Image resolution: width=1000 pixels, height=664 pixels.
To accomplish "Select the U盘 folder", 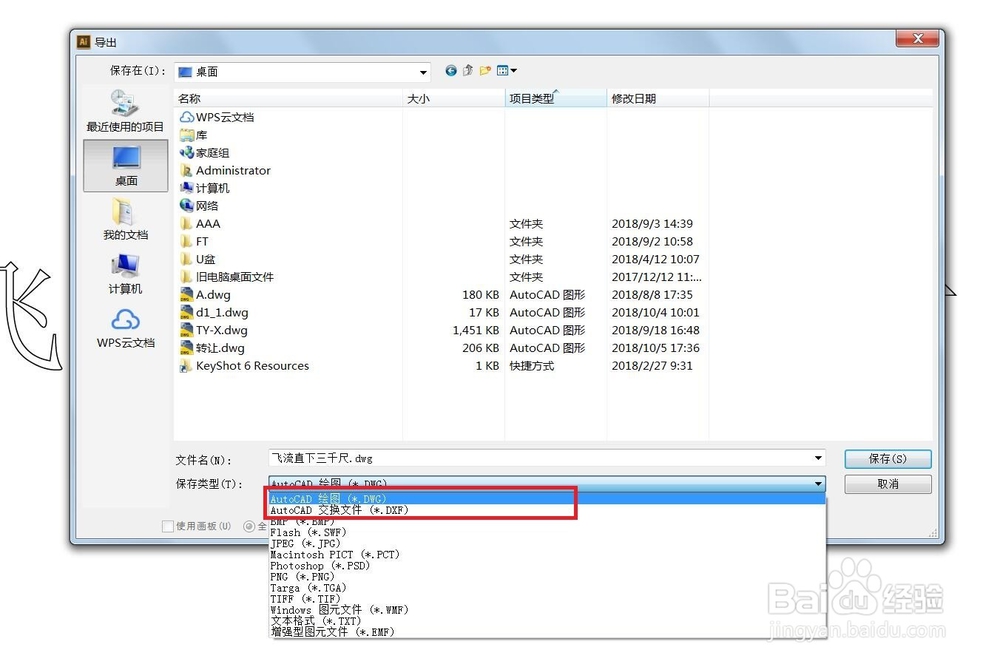I will tap(198, 260).
